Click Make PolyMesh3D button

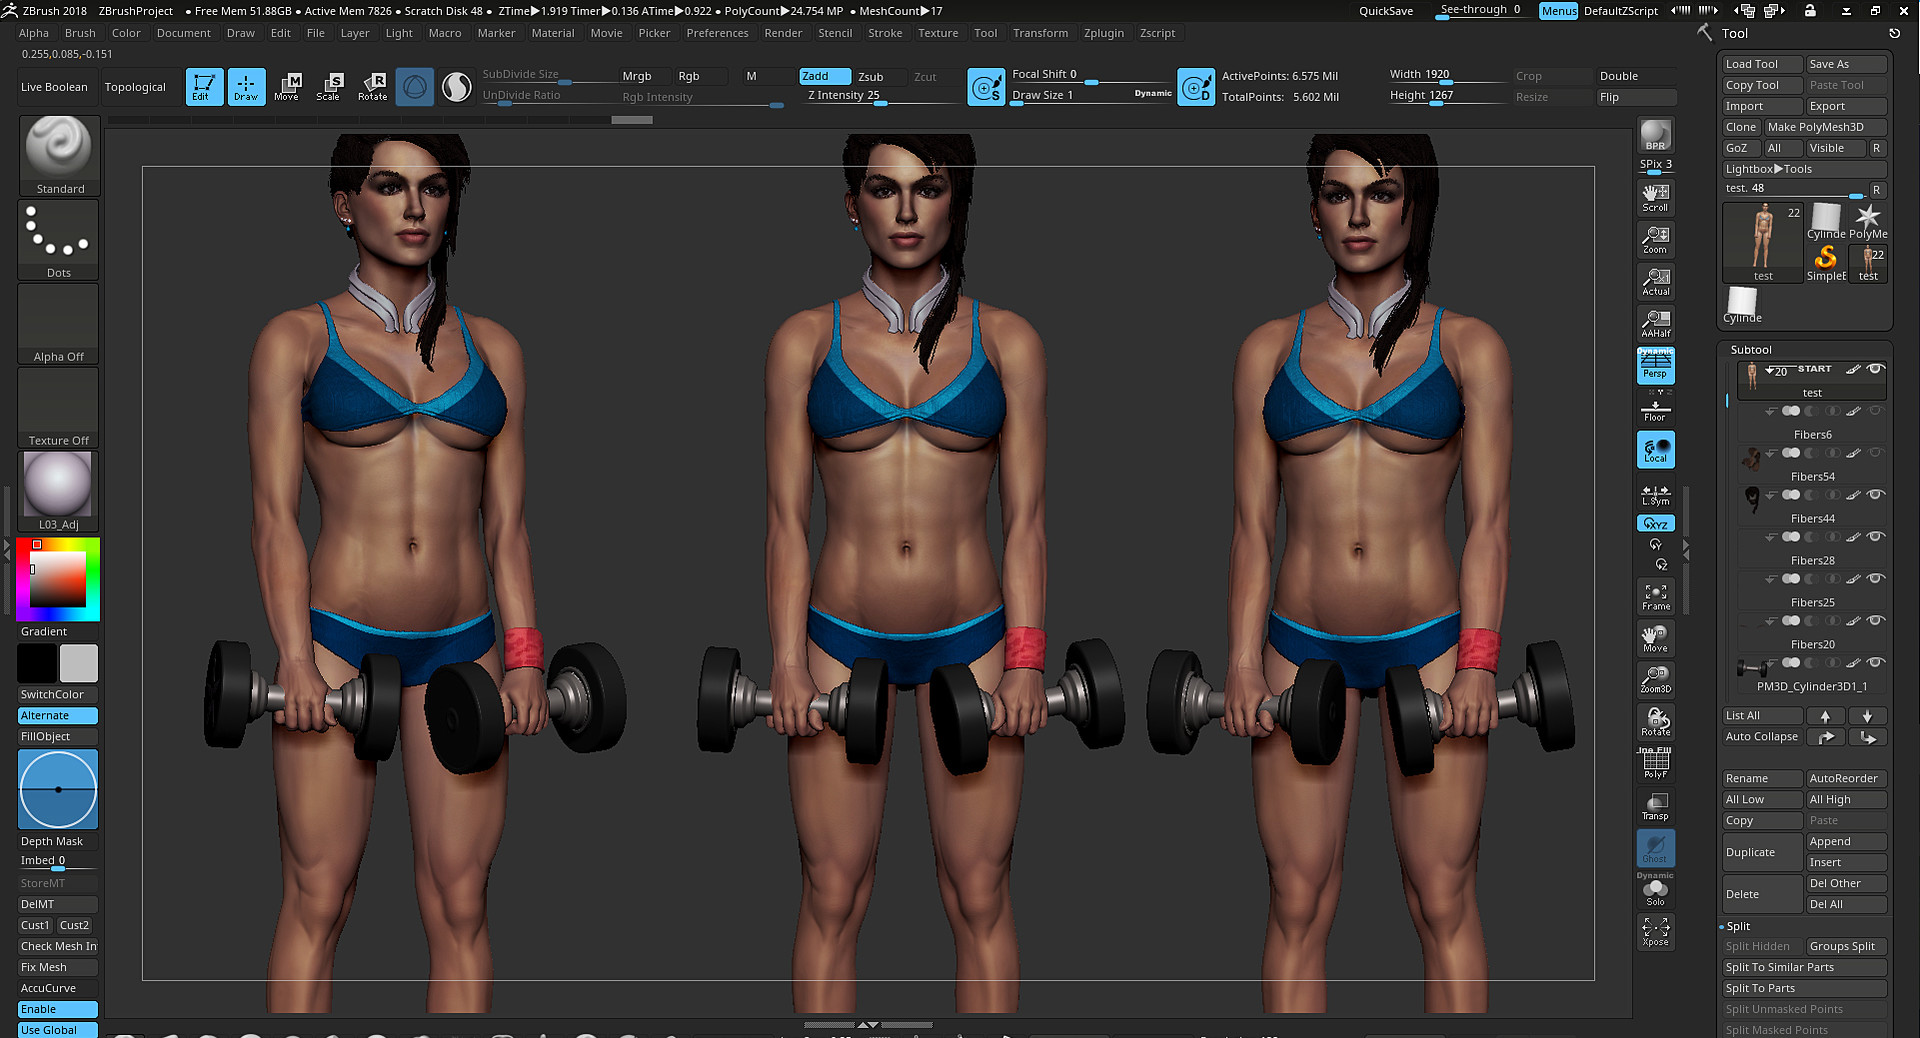coord(1825,127)
